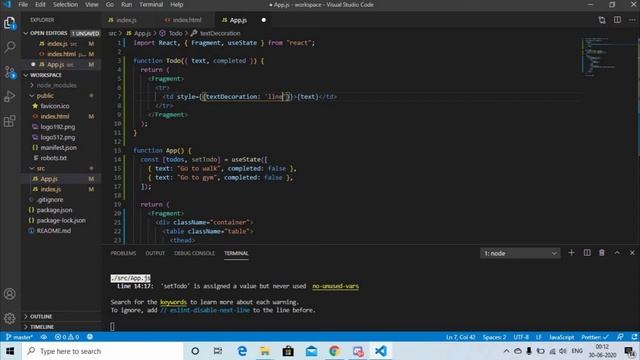The height and width of the screenshot is (360, 640).
Task: Expand the Timeline section
Action: click(x=61, y=327)
